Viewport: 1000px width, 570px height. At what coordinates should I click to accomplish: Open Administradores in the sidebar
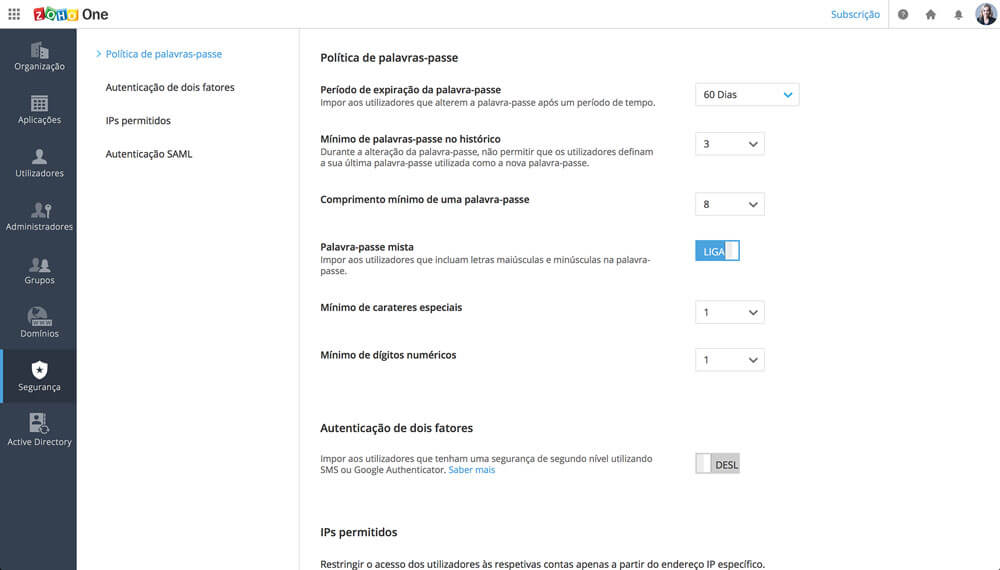39,217
